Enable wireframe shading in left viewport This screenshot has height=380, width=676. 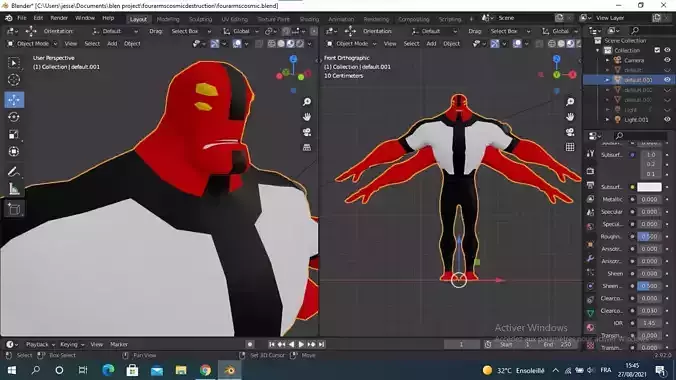[272, 44]
